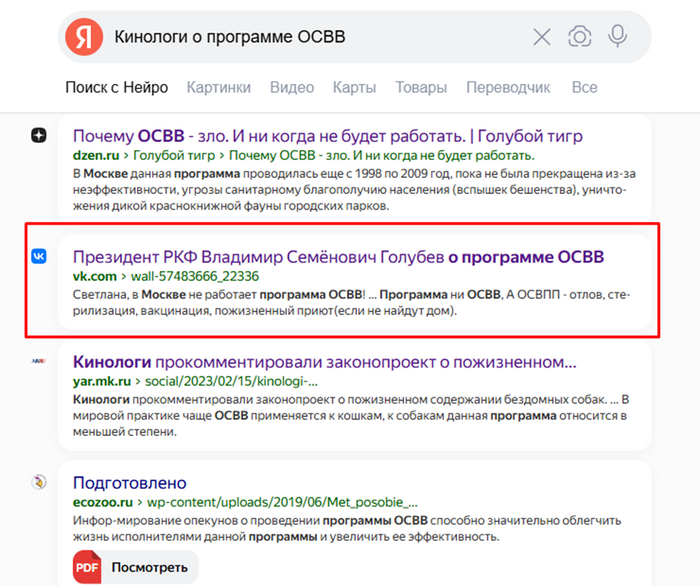This screenshot has width=700, height=586.
Task: Select the Карты tab
Action: 354,87
